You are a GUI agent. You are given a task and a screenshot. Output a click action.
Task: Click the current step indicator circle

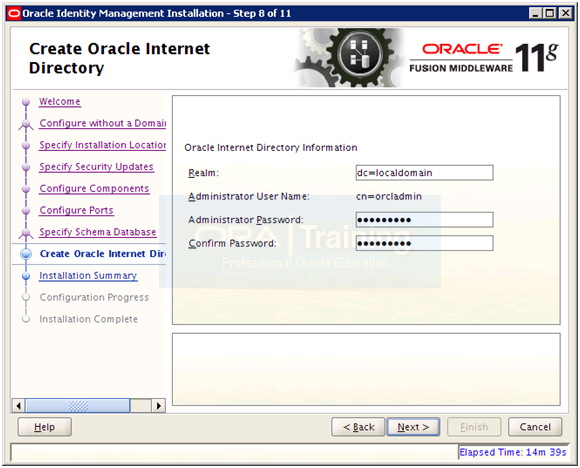pyautogui.click(x=26, y=254)
